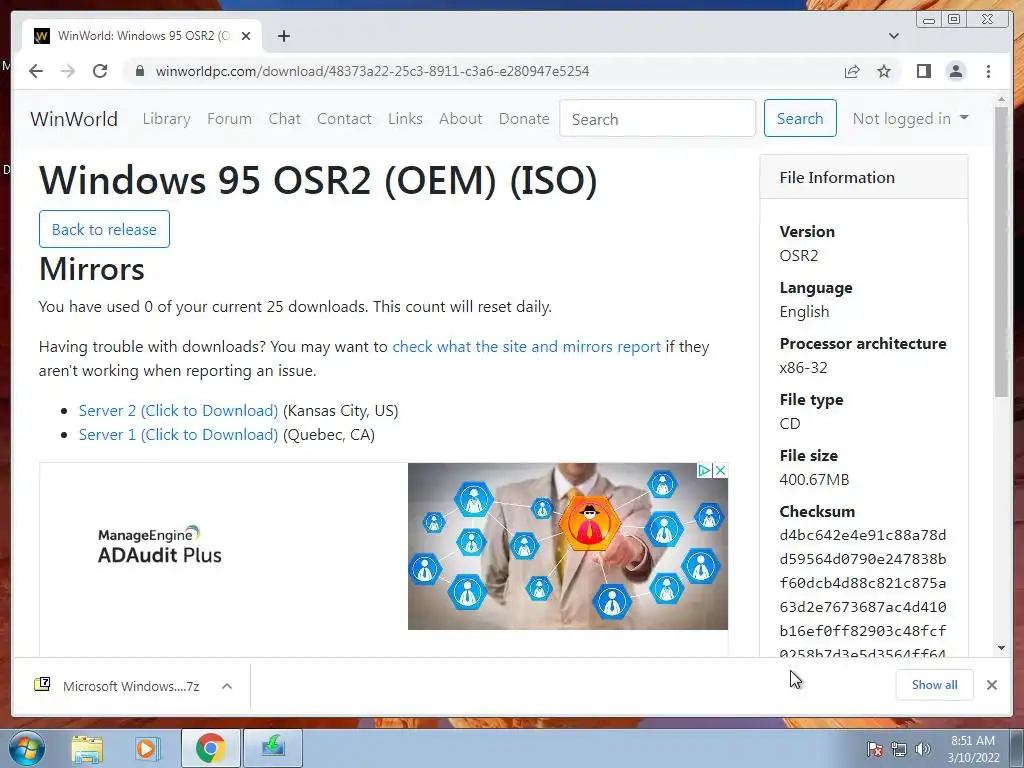
Task: Click the address bar URL
Action: 372,71
